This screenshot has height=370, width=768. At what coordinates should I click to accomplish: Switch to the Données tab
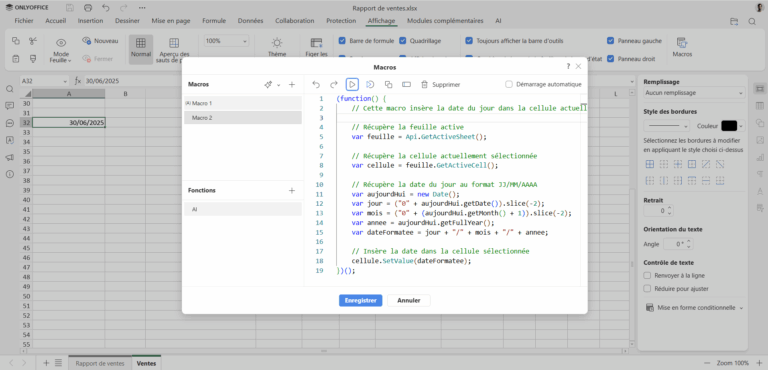250,21
